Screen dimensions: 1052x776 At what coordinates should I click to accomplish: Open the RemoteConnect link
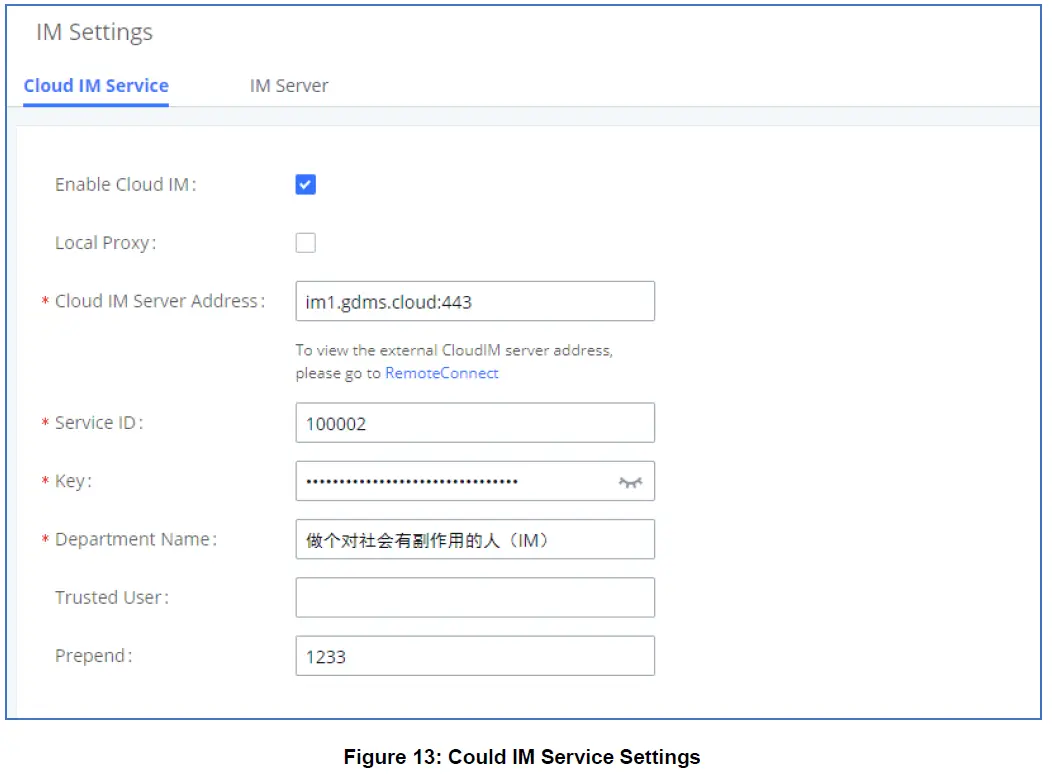(x=442, y=373)
